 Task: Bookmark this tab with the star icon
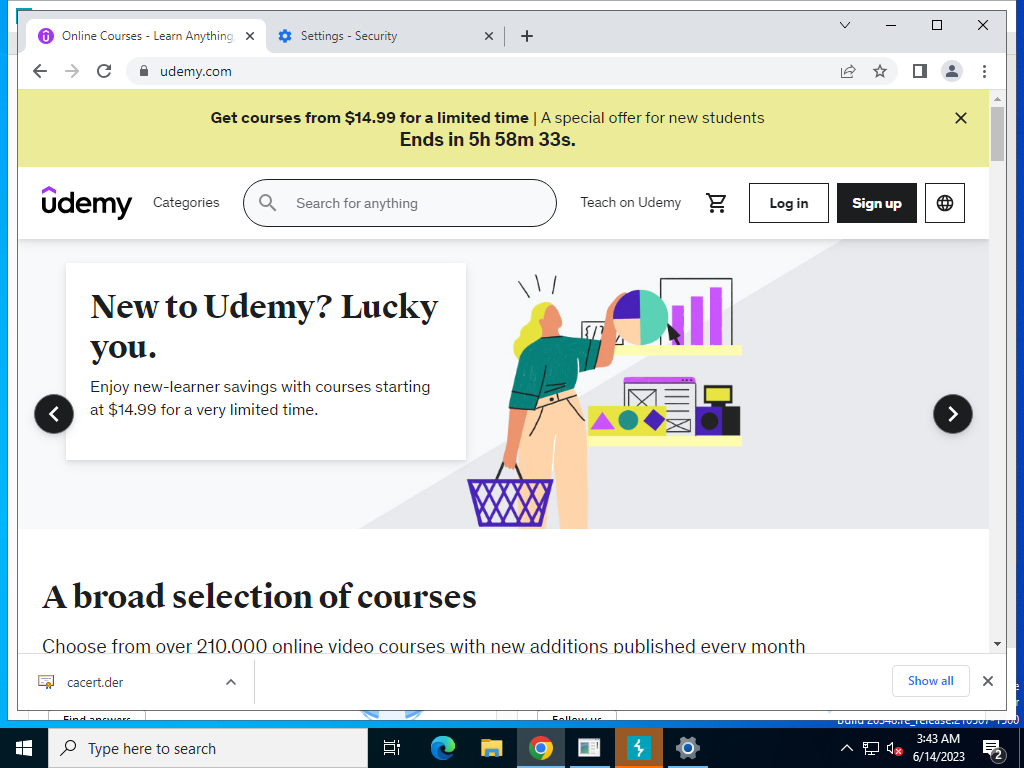(x=880, y=71)
